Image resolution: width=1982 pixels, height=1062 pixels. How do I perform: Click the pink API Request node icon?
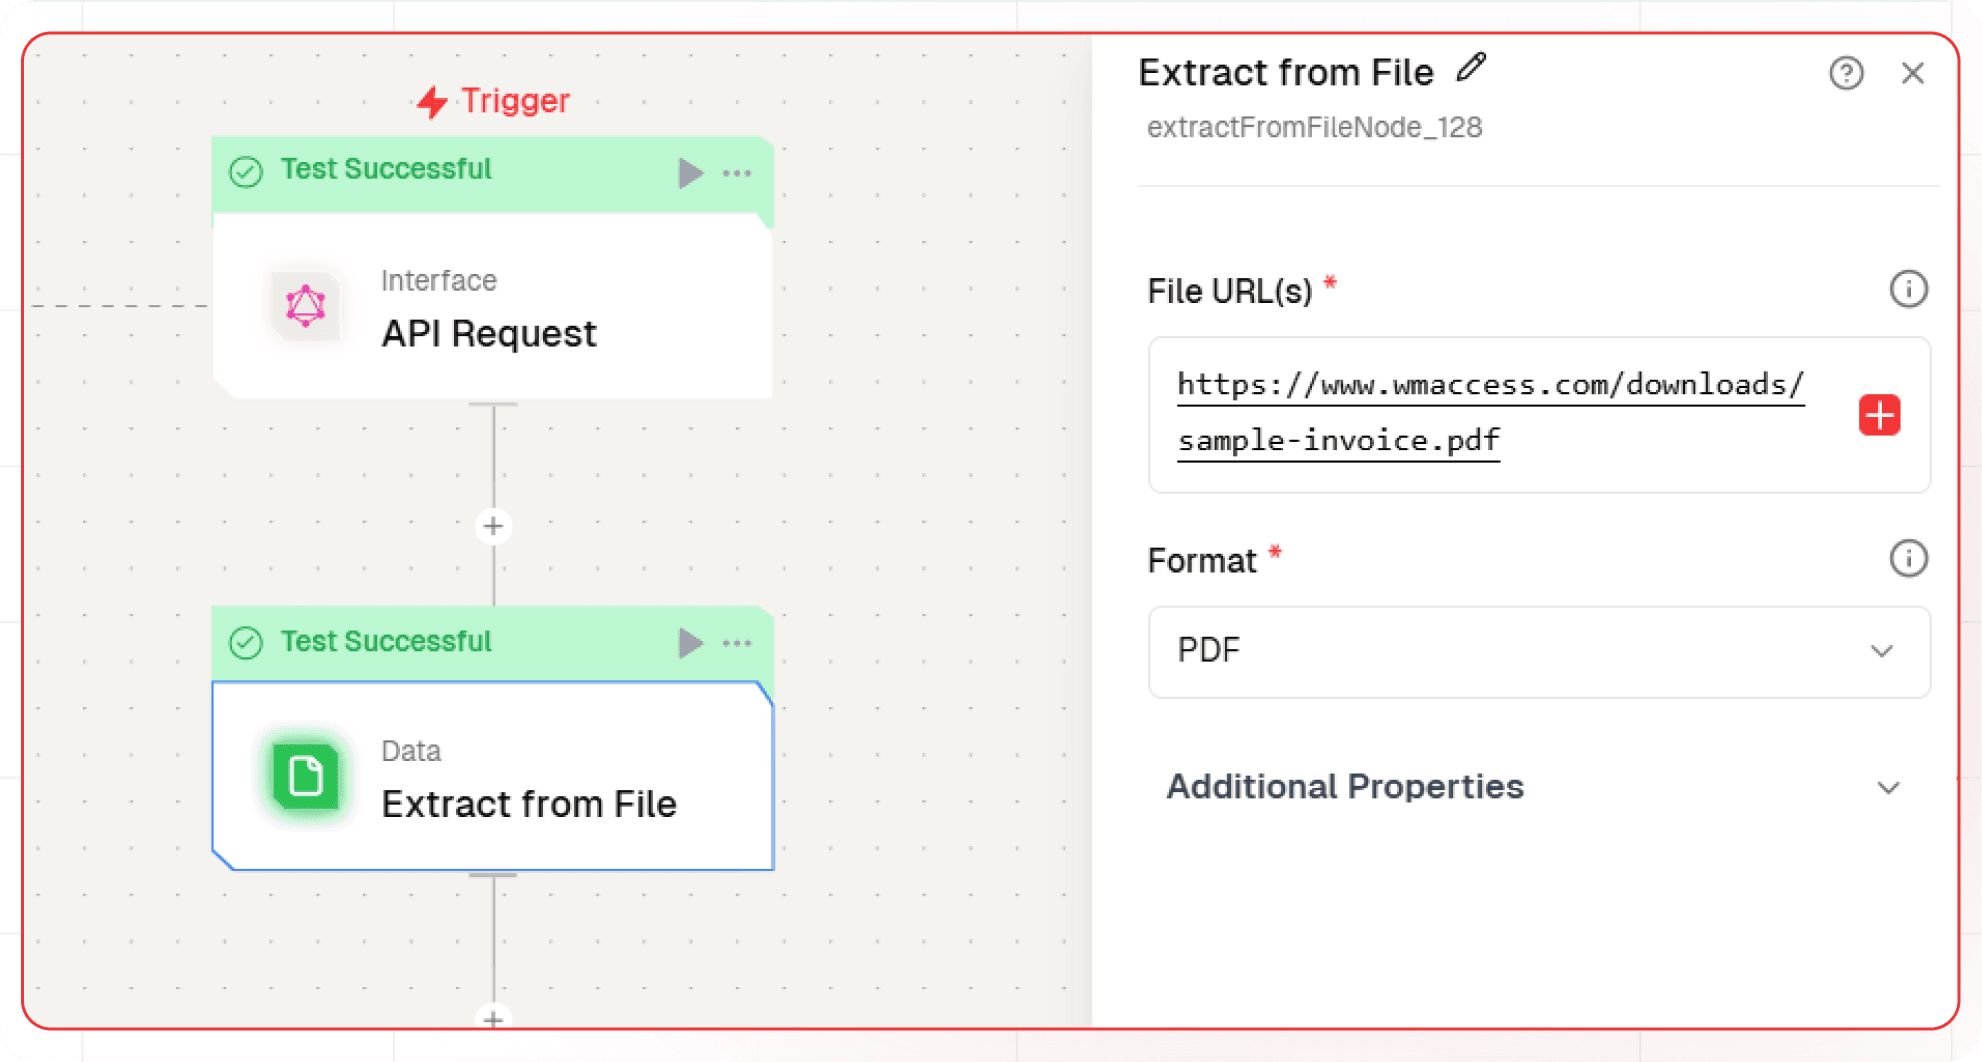tap(306, 306)
